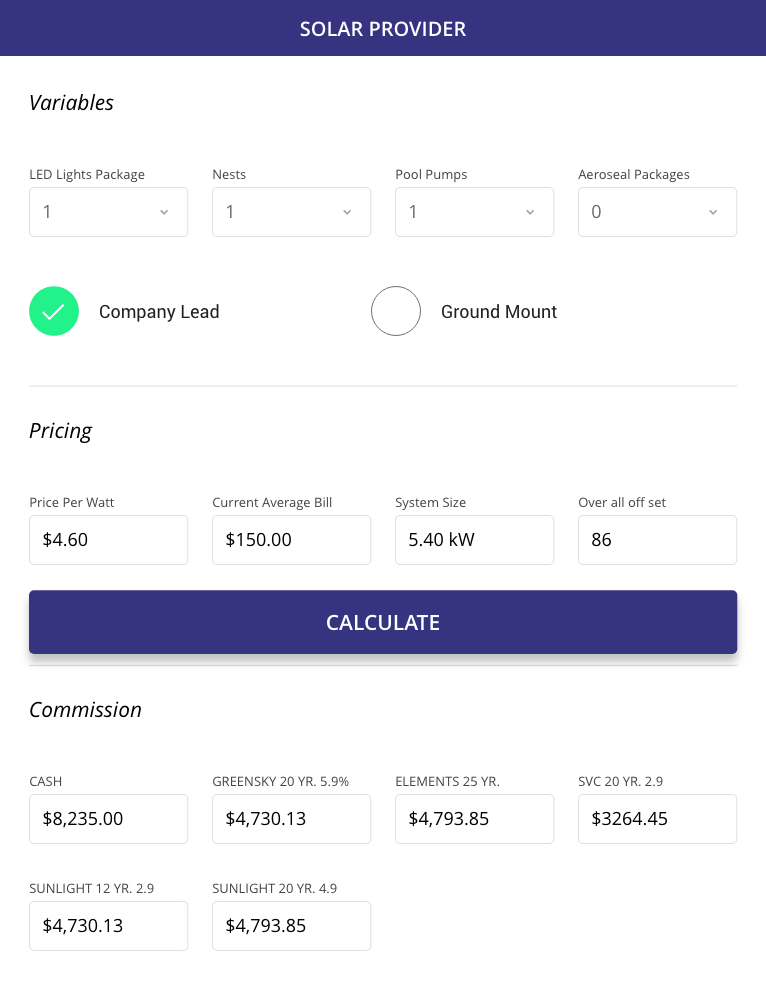Select the Price Per Watt field
Image resolution: width=766 pixels, height=994 pixels.
(108, 540)
